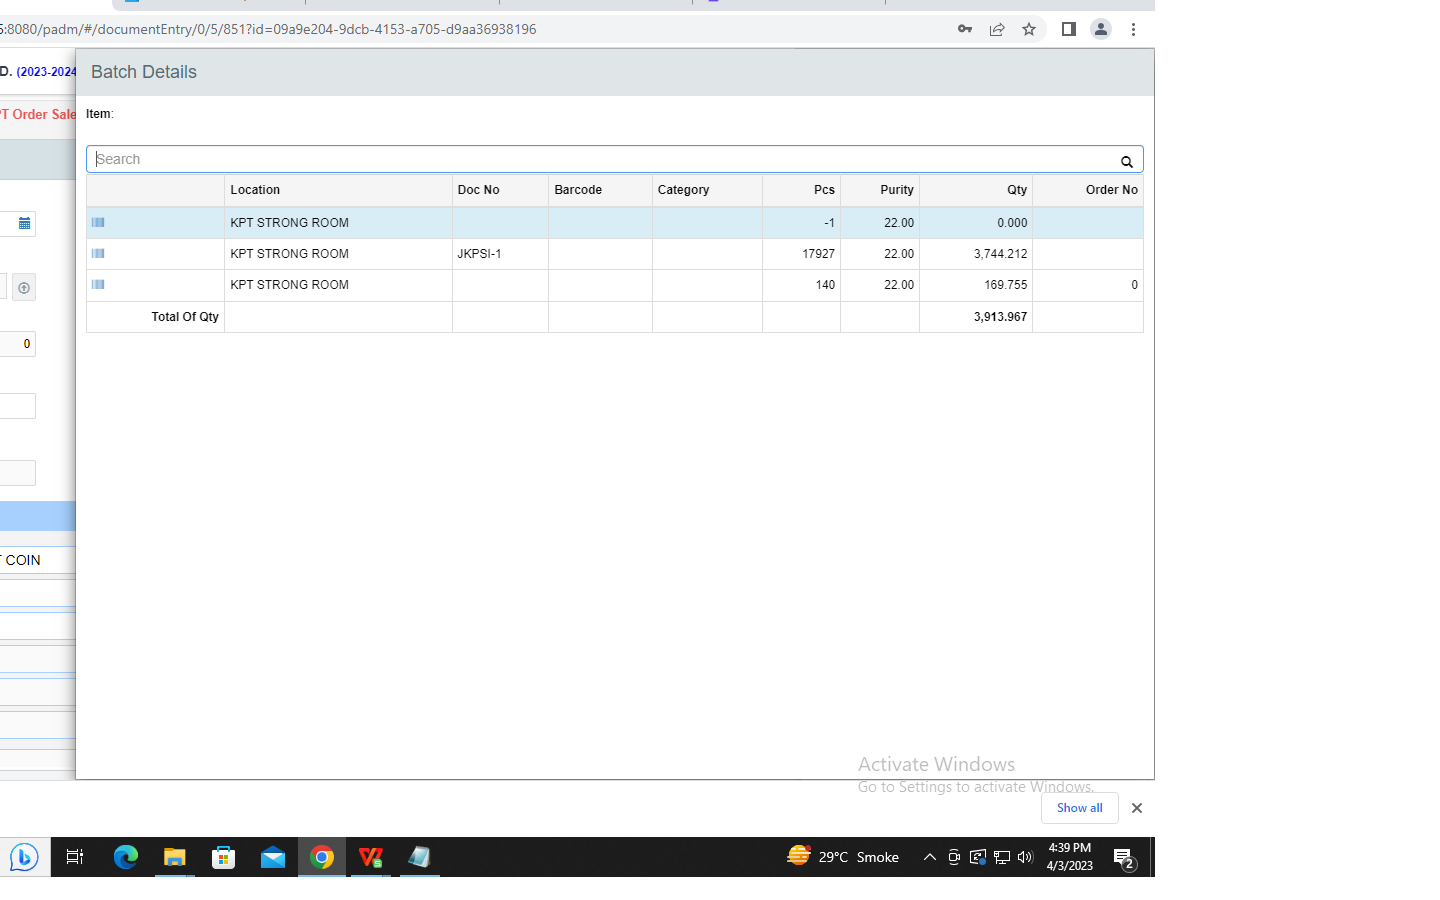Select the 0.000 Qty cell
The image size is (1440, 900).
pos(976,223)
